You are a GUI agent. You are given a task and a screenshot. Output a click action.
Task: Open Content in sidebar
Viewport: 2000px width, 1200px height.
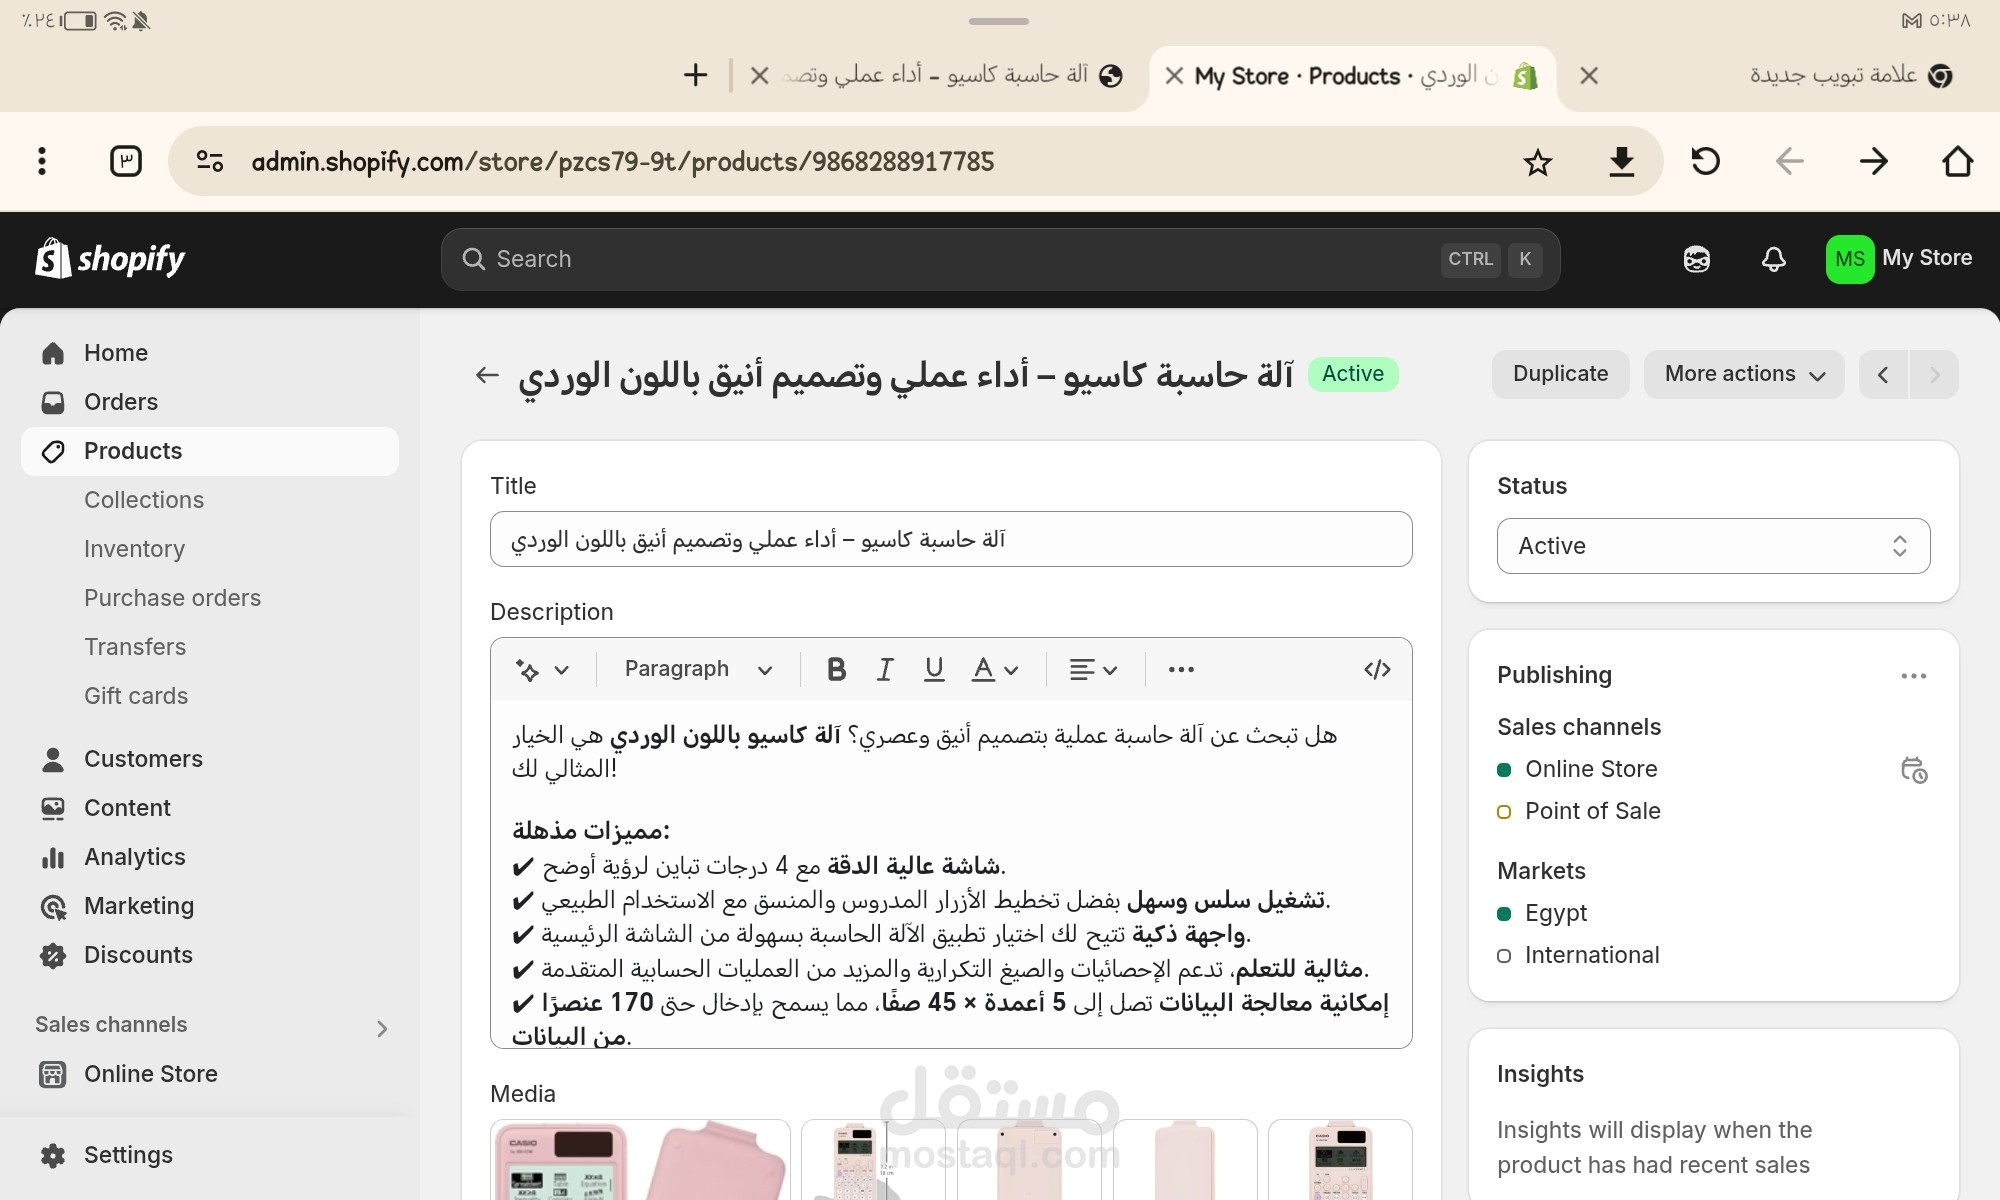(x=210, y=808)
